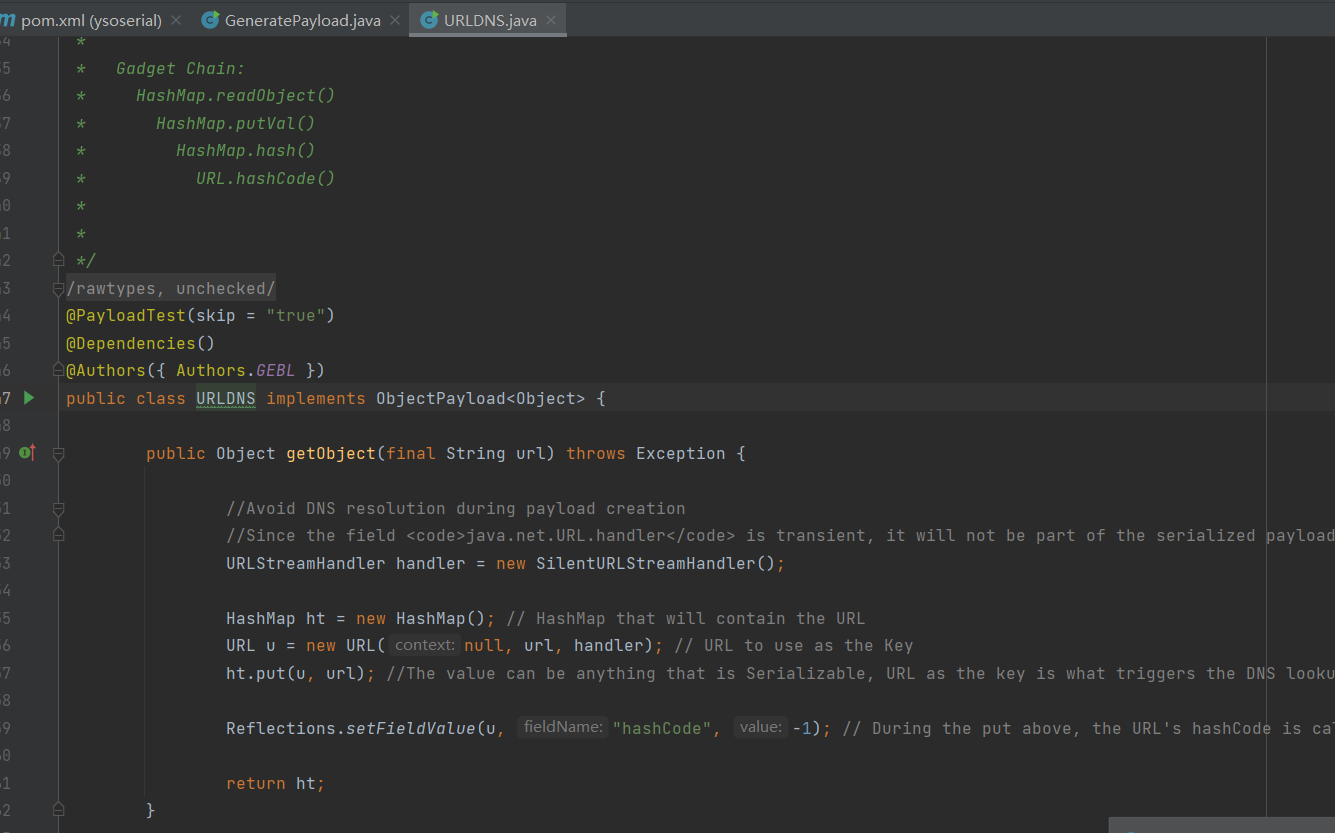Screen dimensions: 1335x833
Task: Click the 'context:' inlay hint in new URL call
Action: [425, 646]
